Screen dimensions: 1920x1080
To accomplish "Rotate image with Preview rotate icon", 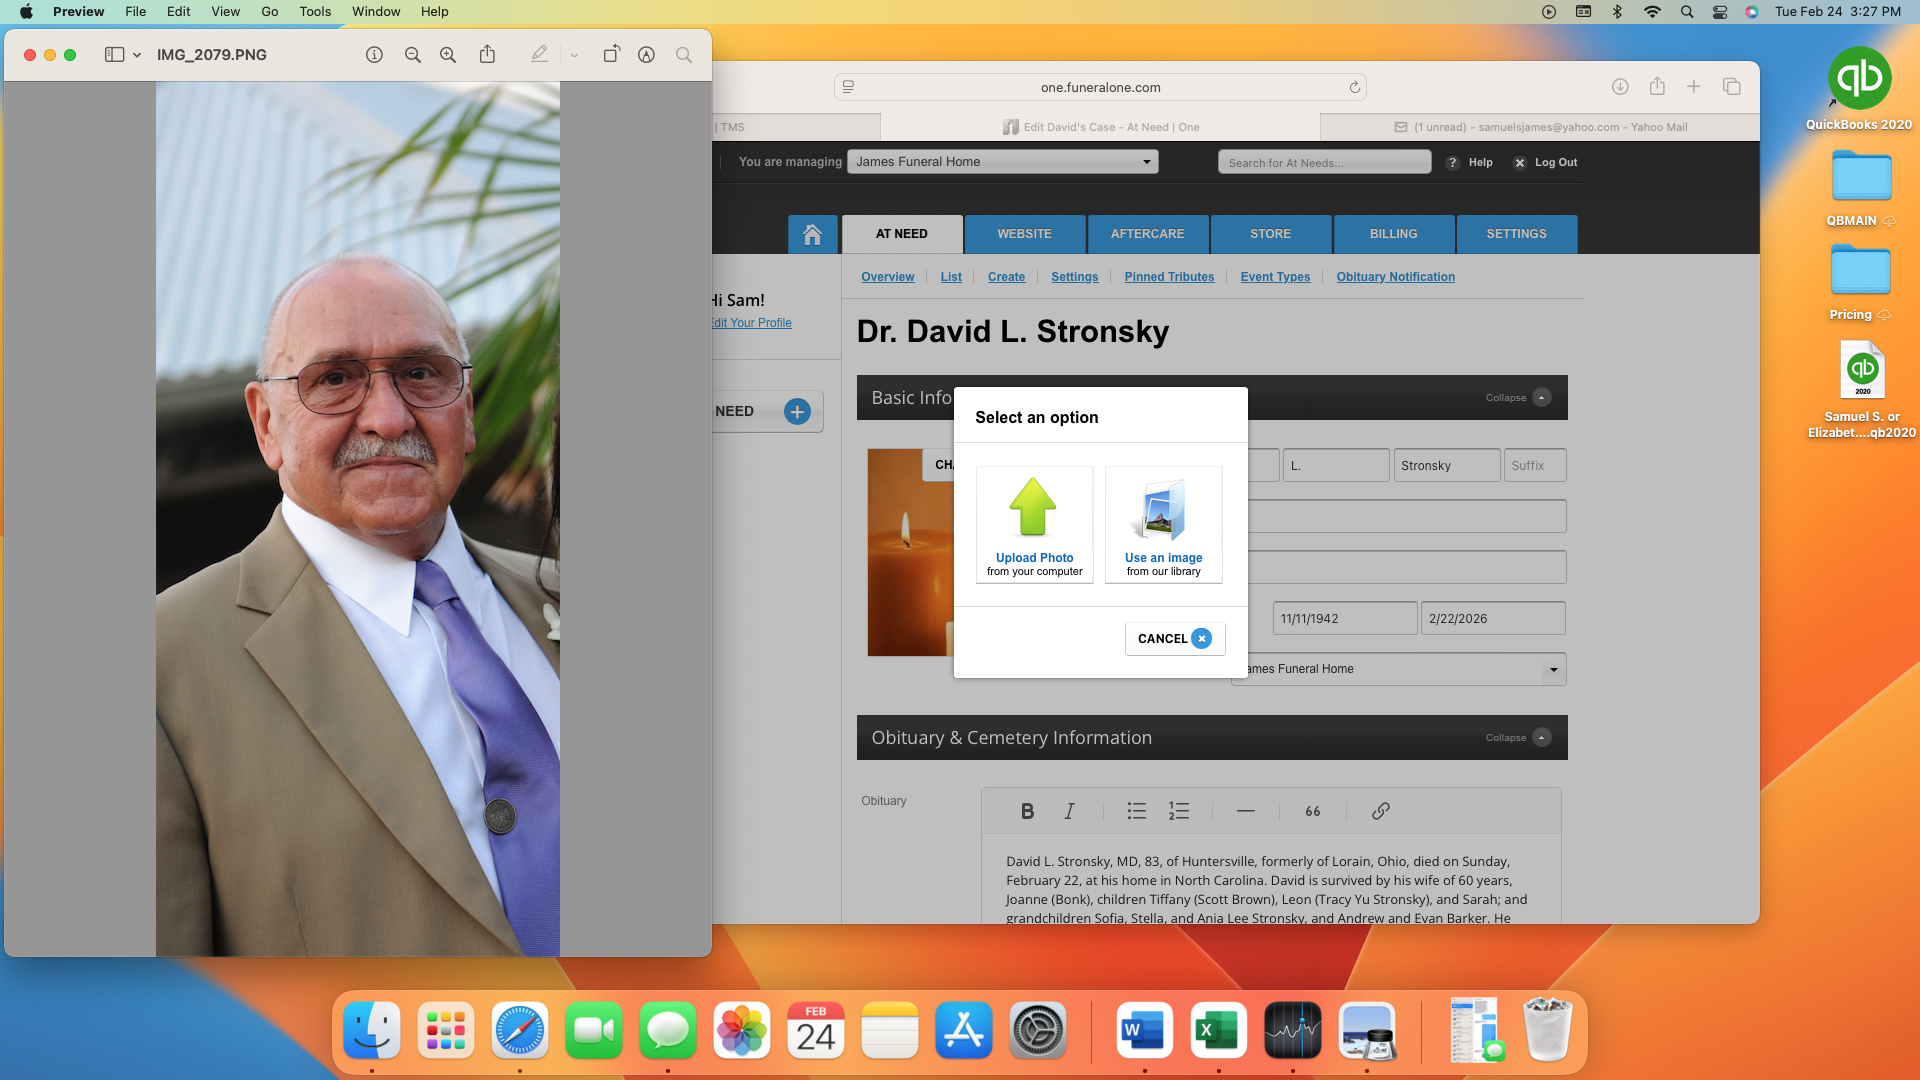I will click(x=611, y=55).
